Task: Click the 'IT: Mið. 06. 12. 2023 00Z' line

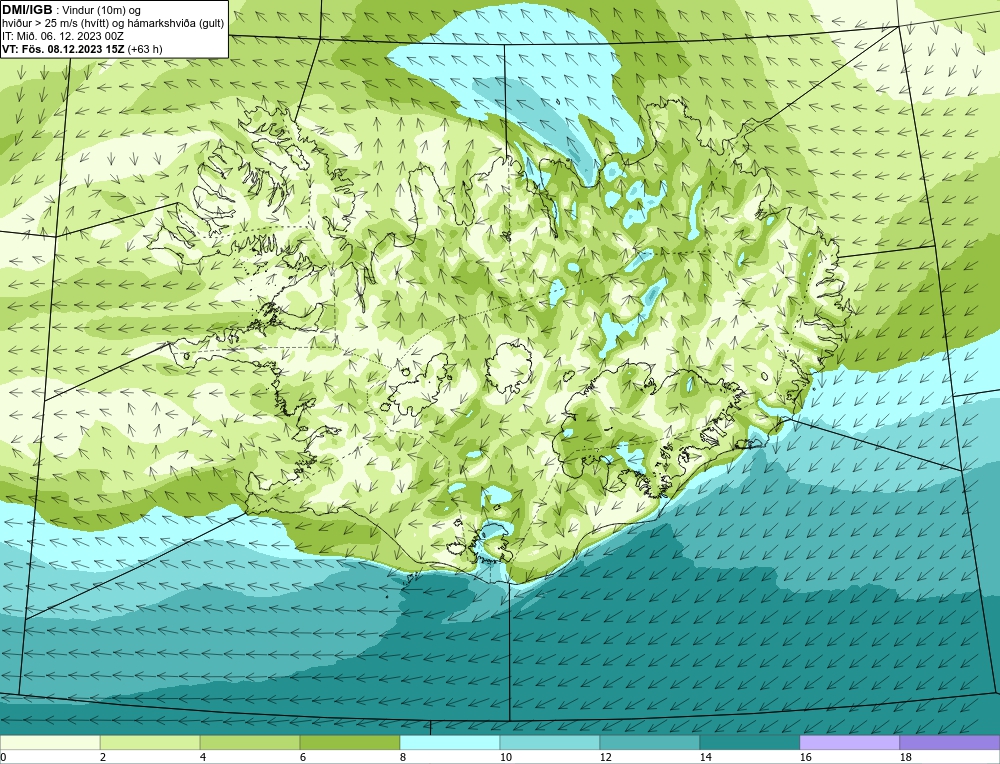Action: [x=62, y=36]
